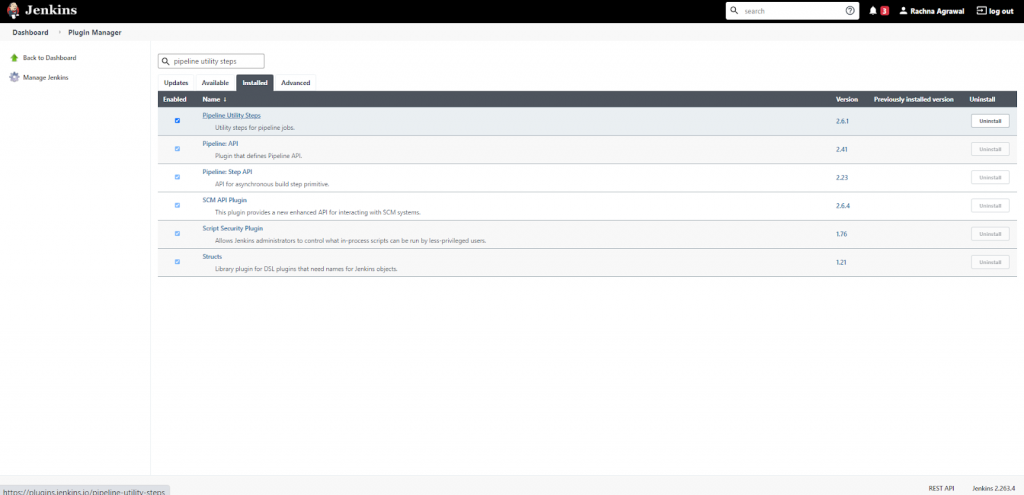Viewport: 1024px width, 495px height.
Task: Open the REST API footer link
Action: click(941, 488)
